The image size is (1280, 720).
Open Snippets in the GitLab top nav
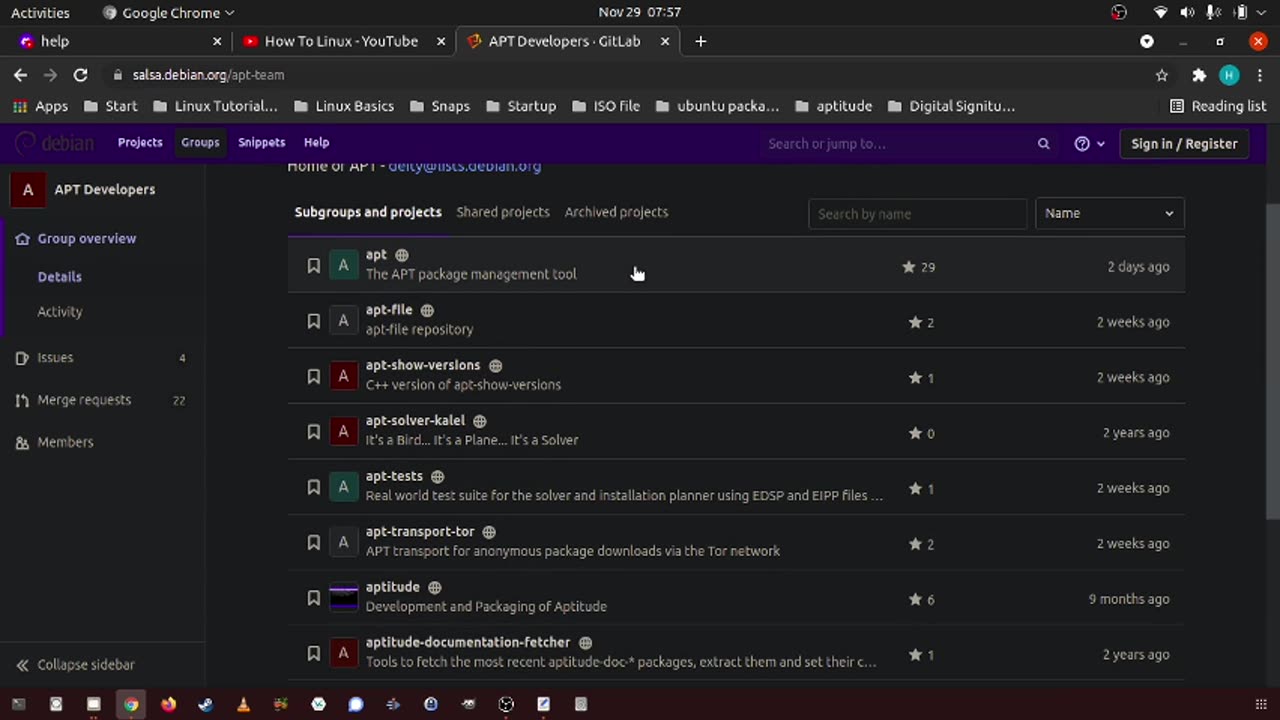pos(262,143)
